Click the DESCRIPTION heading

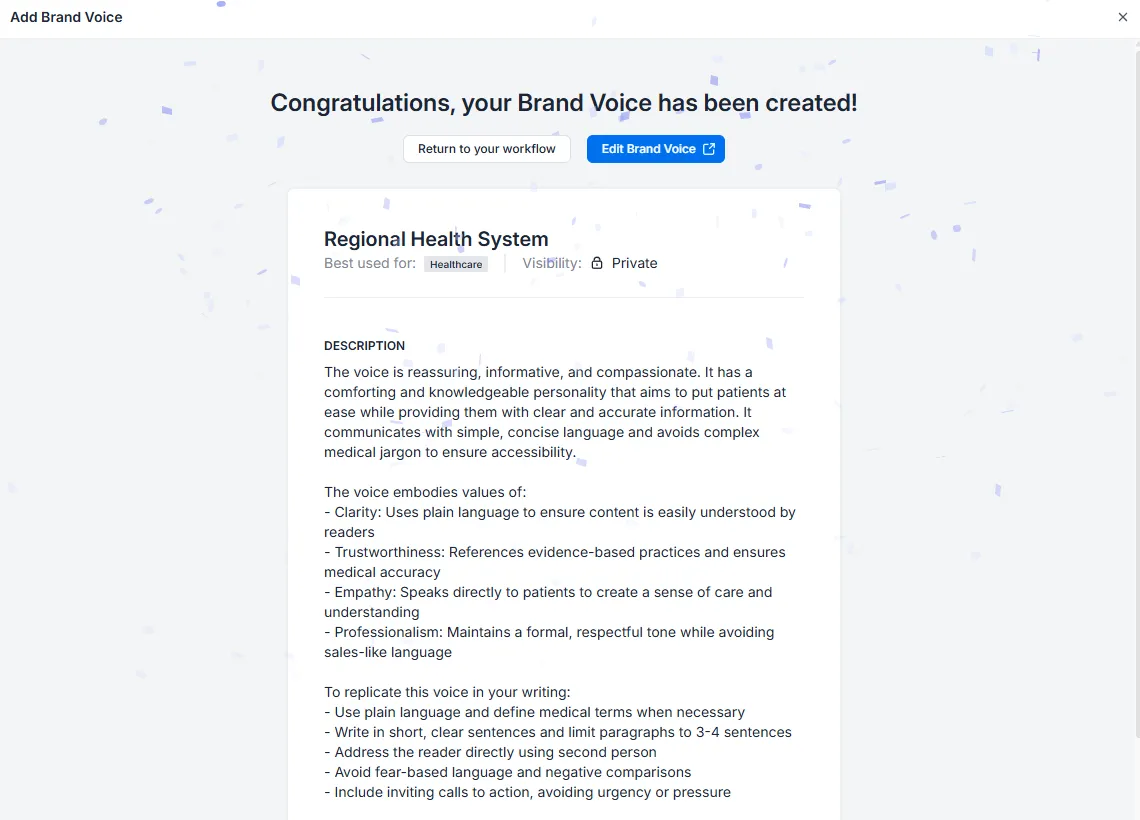coord(364,345)
